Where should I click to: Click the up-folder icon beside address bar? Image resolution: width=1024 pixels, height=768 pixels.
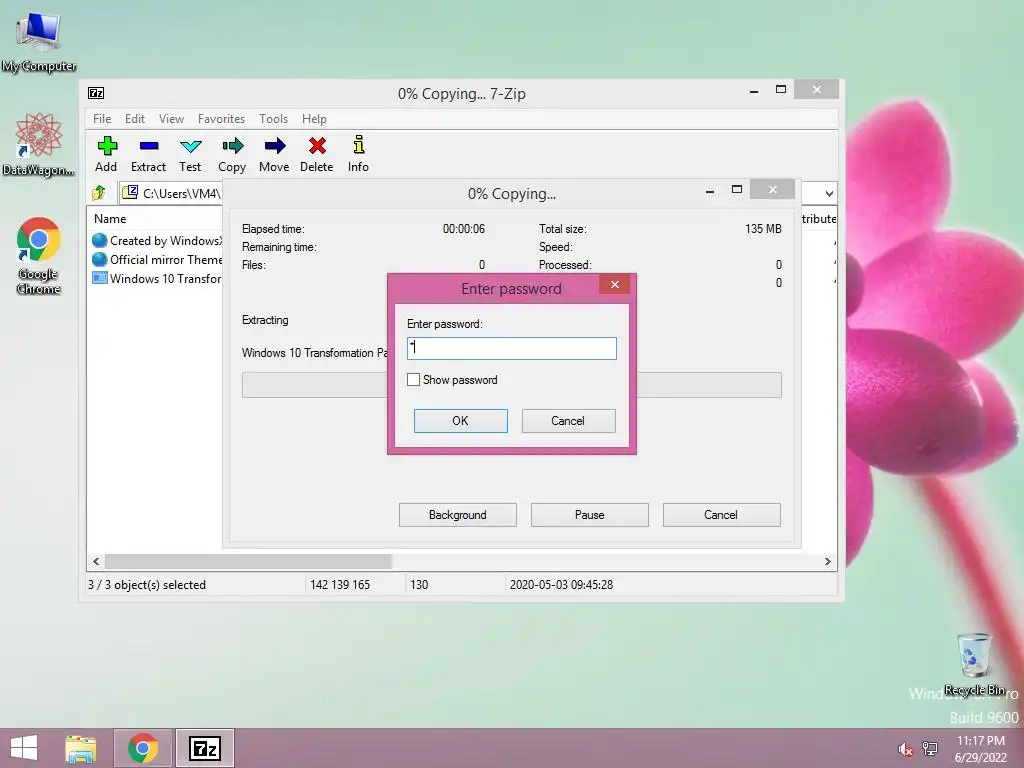99,193
